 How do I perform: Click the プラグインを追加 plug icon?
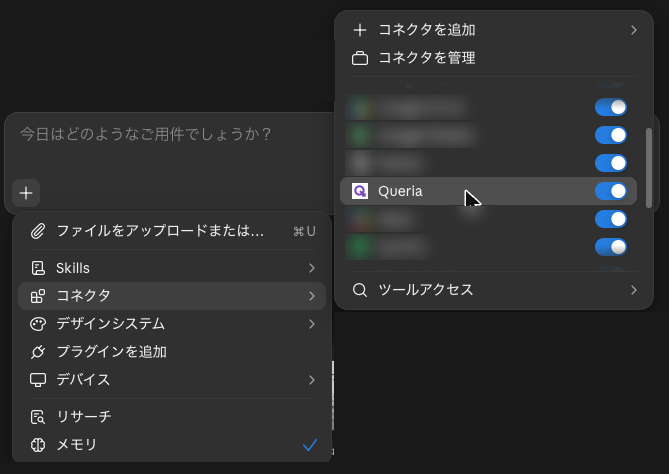click(x=38, y=352)
